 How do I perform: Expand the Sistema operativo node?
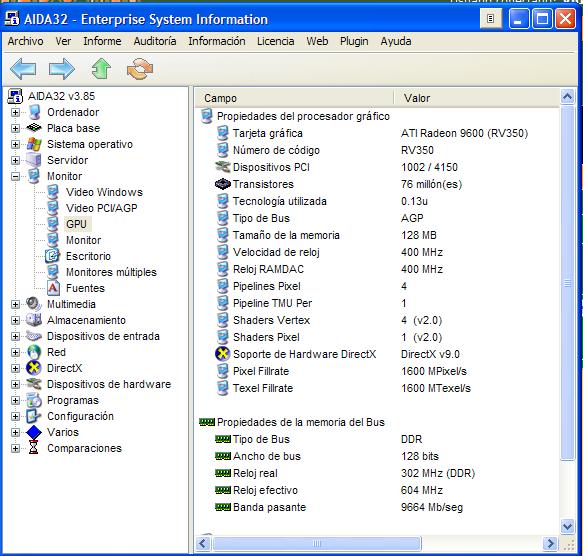click(x=15, y=144)
